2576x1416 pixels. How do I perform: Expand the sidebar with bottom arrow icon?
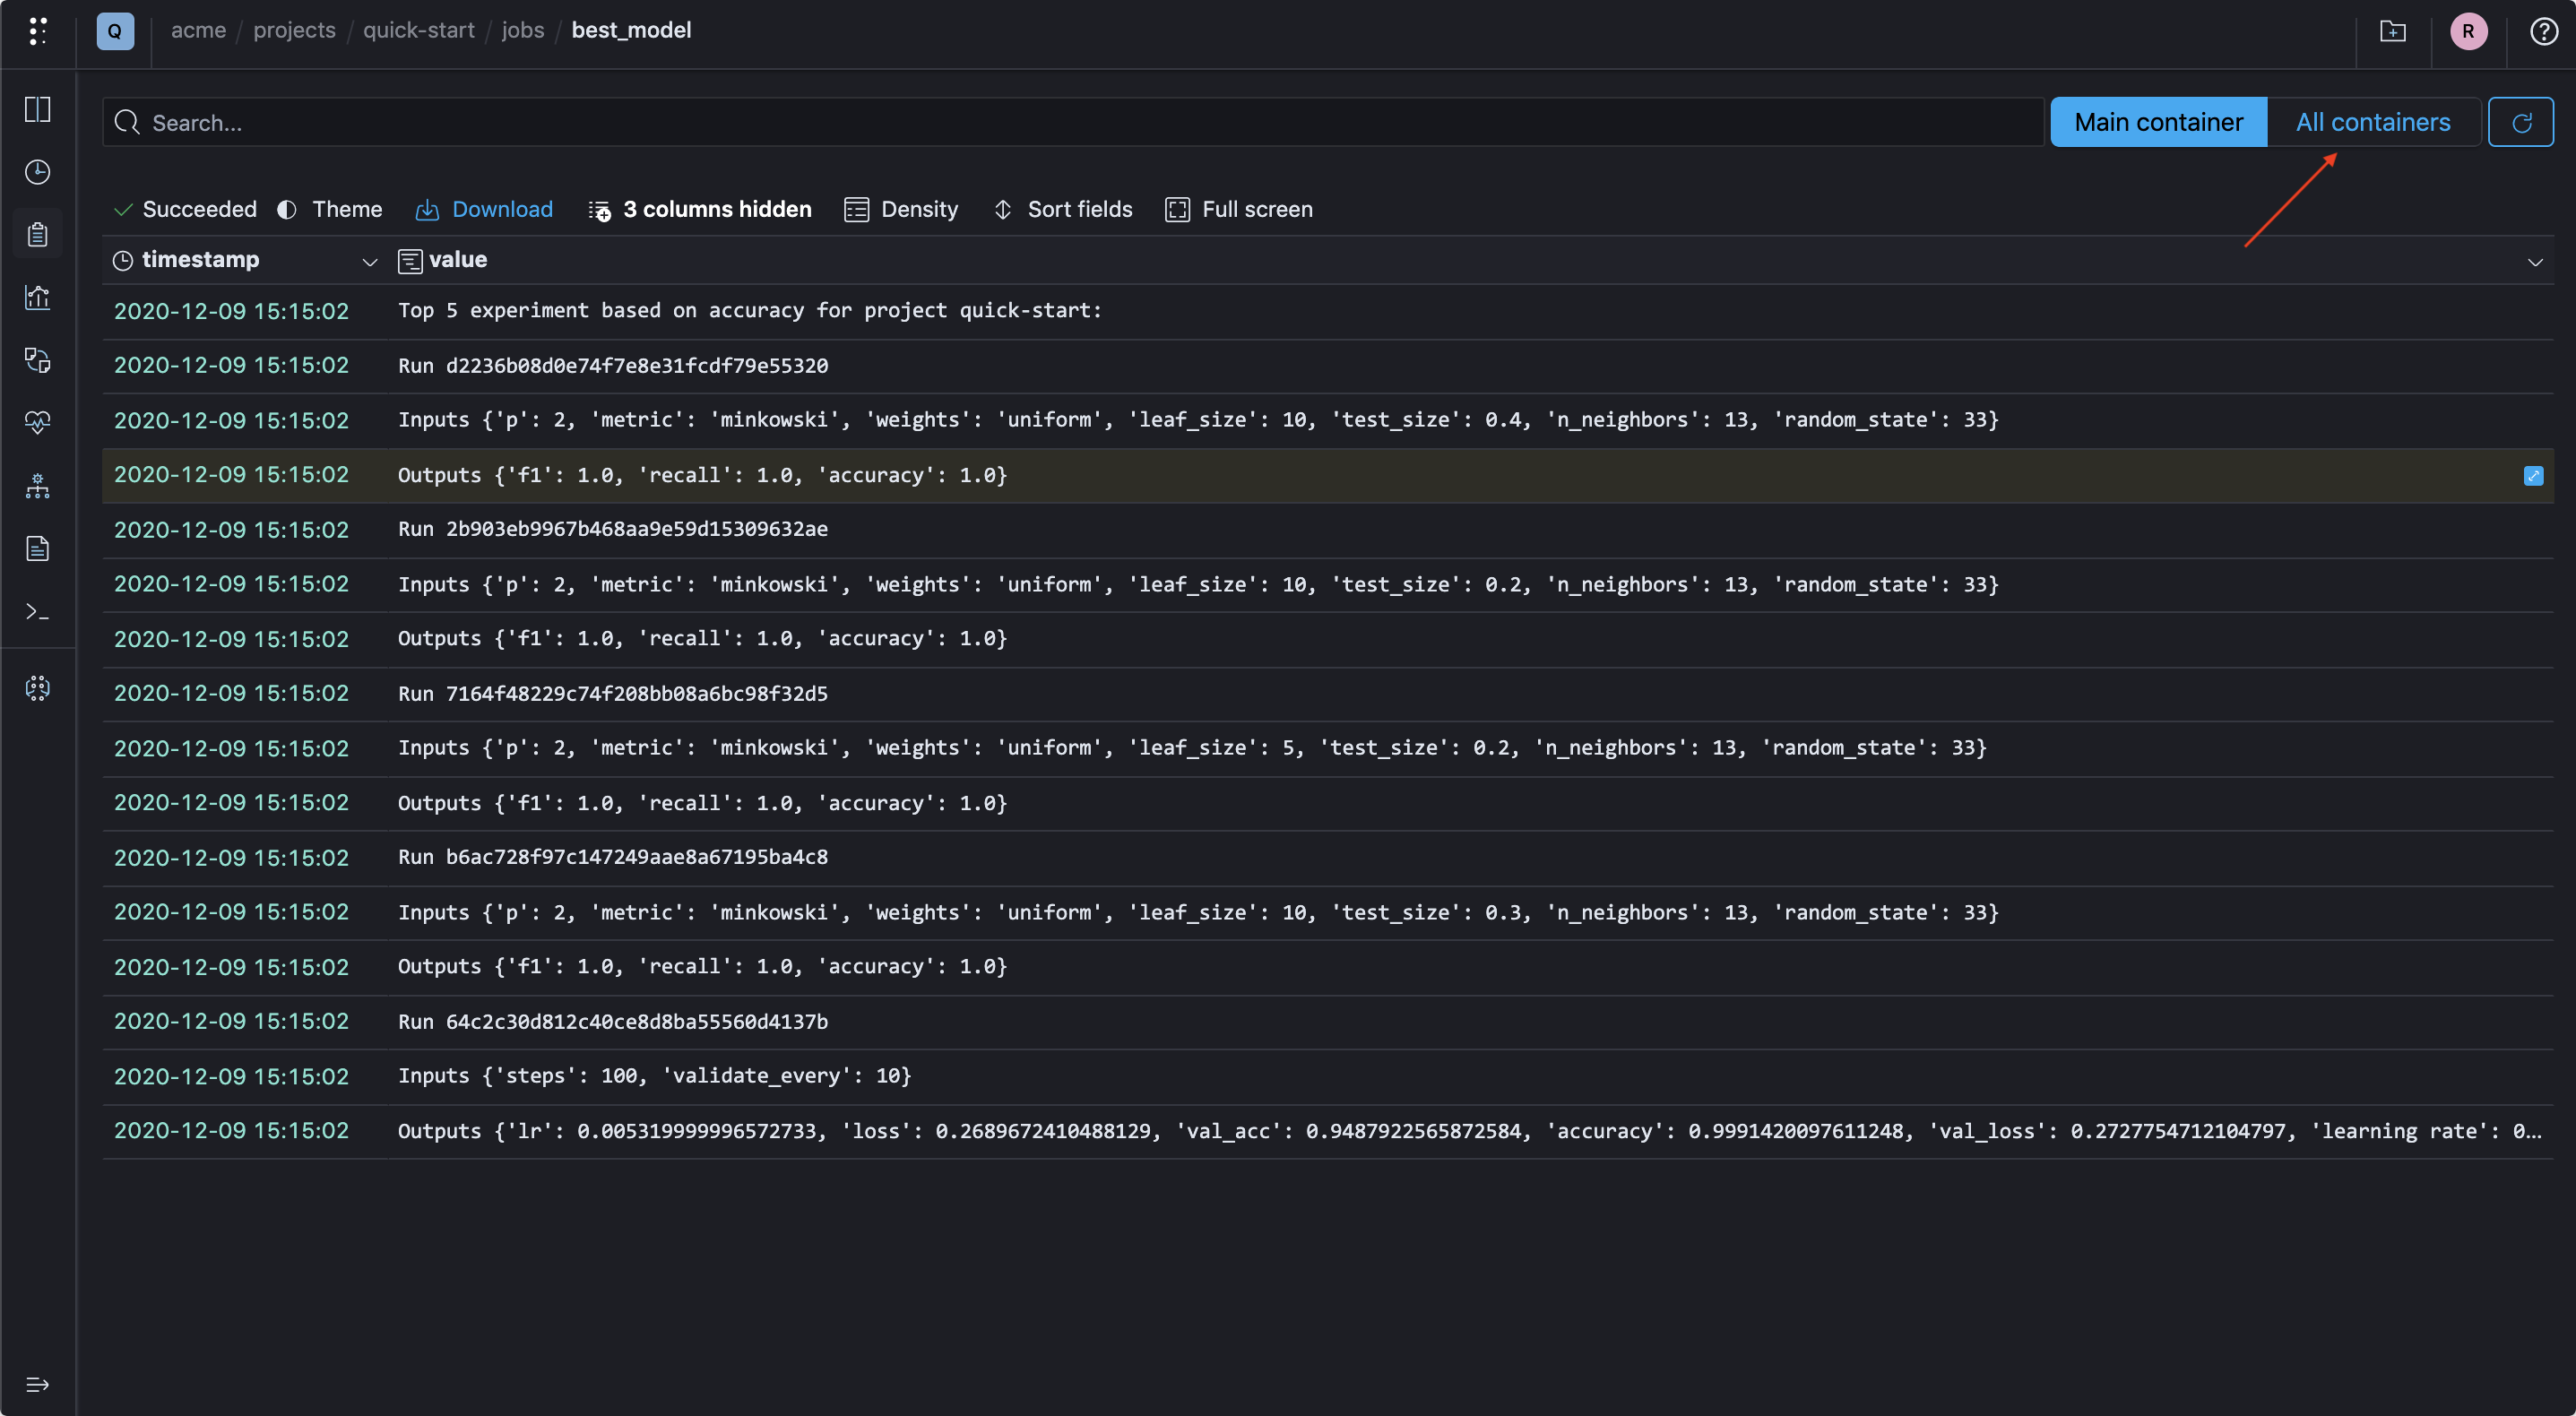[x=38, y=1384]
